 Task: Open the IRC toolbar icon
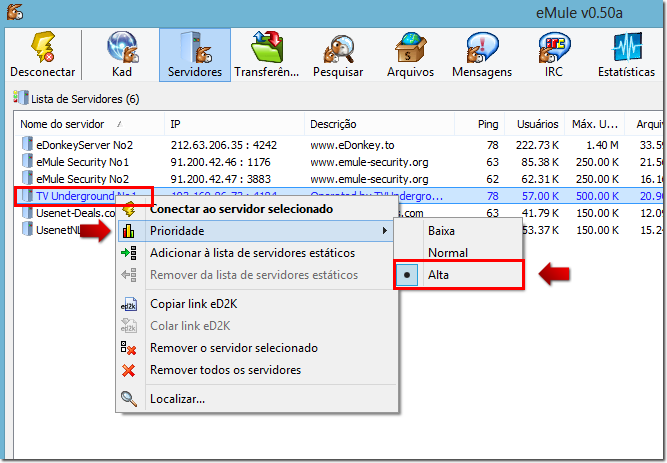click(554, 47)
